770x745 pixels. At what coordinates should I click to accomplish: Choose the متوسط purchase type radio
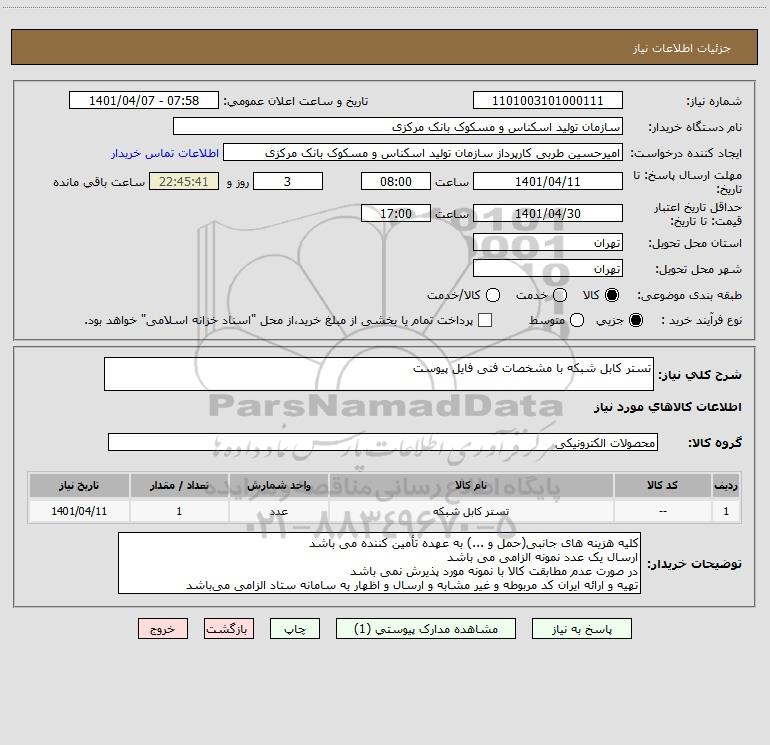[x=577, y=320]
